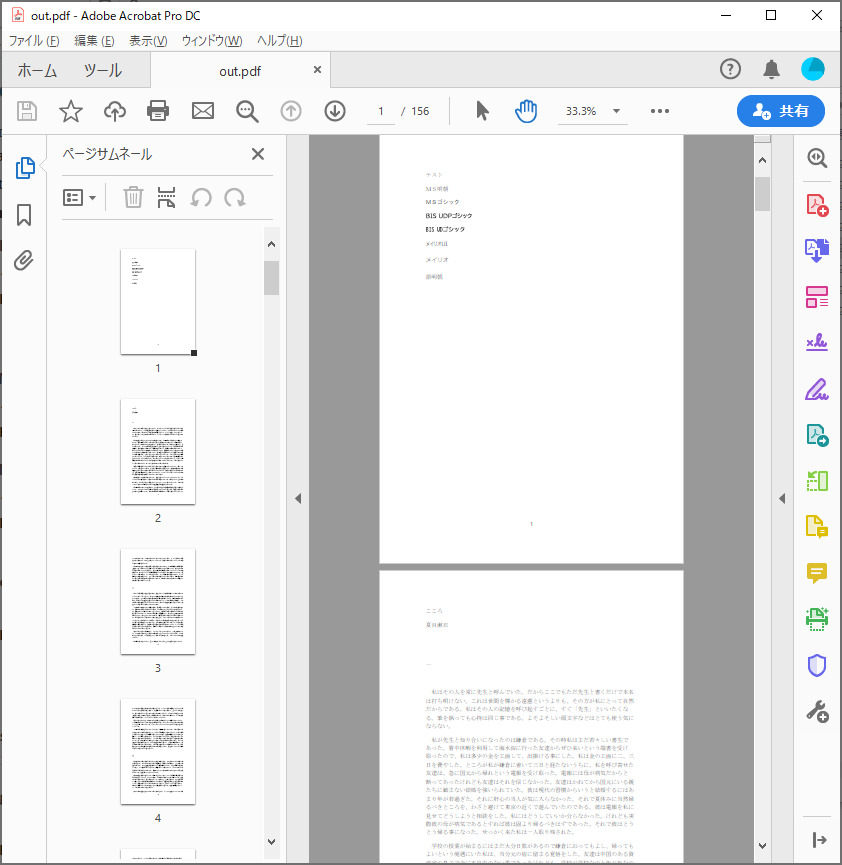842x865 pixels.
Task: Click the 33.3% zoom value field
Action: coord(581,111)
